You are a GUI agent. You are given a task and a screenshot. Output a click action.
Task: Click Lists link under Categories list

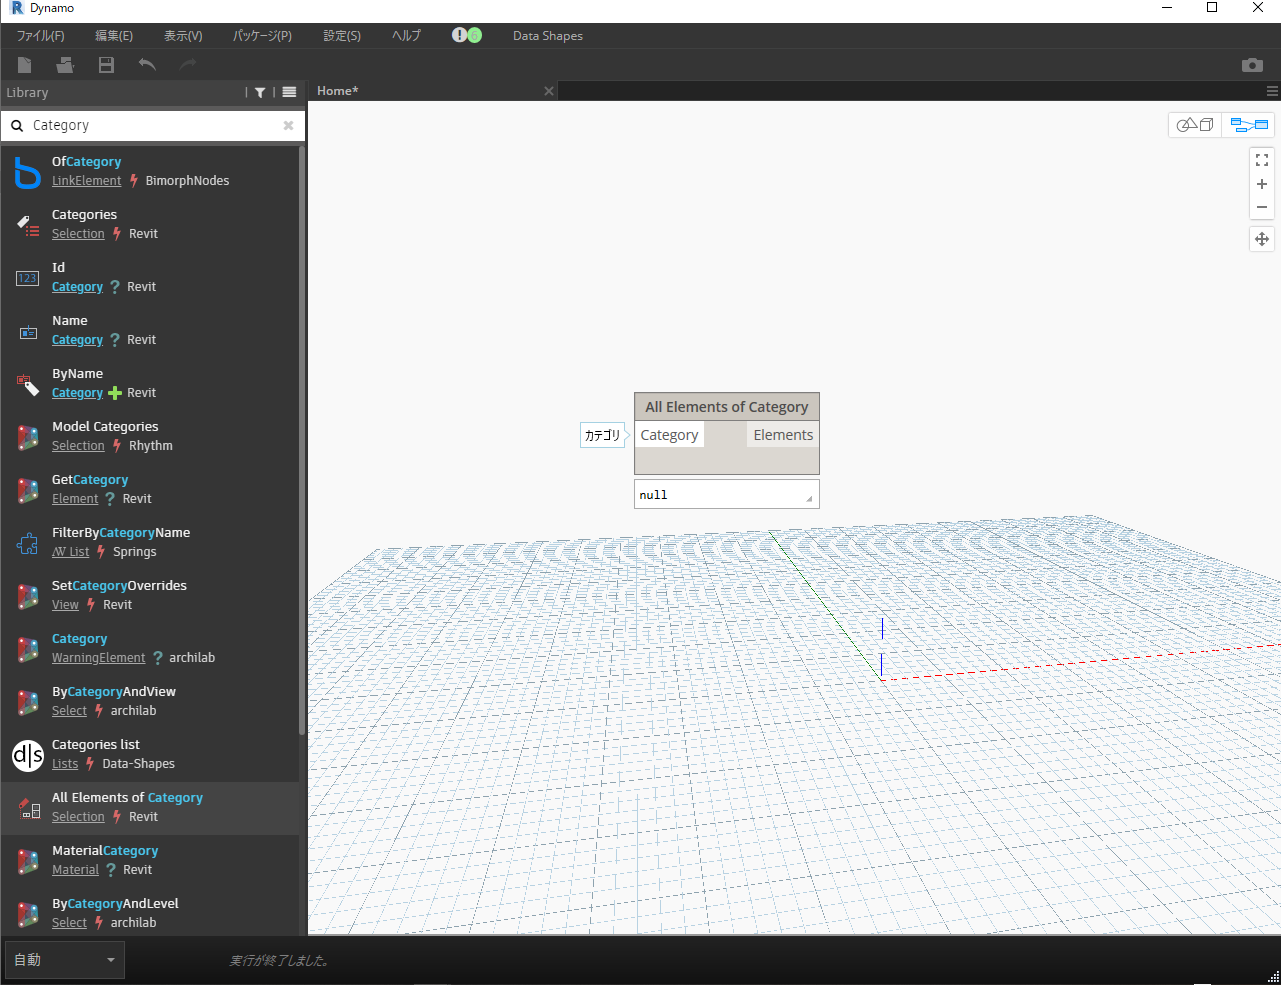(x=65, y=764)
